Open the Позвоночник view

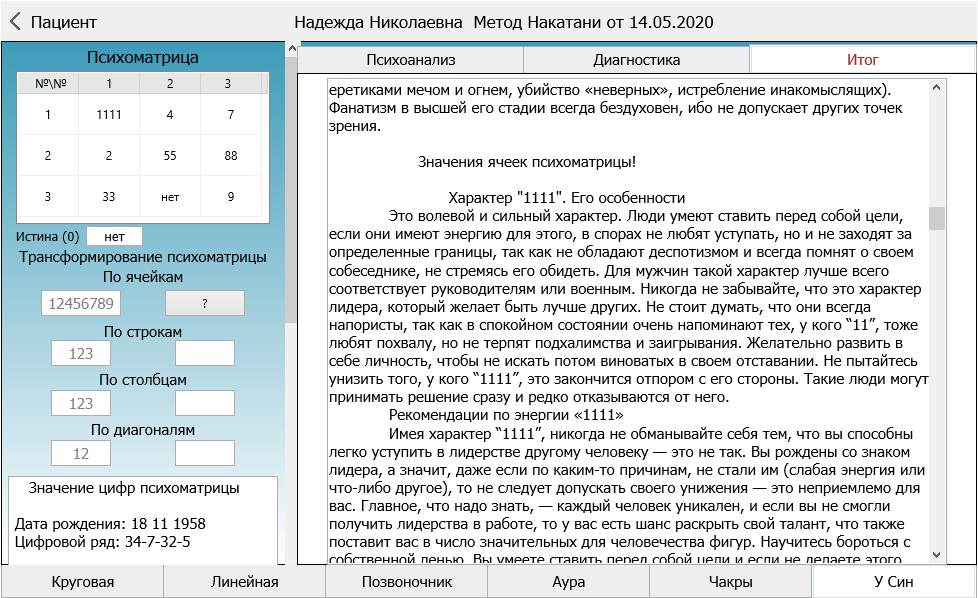click(x=406, y=582)
